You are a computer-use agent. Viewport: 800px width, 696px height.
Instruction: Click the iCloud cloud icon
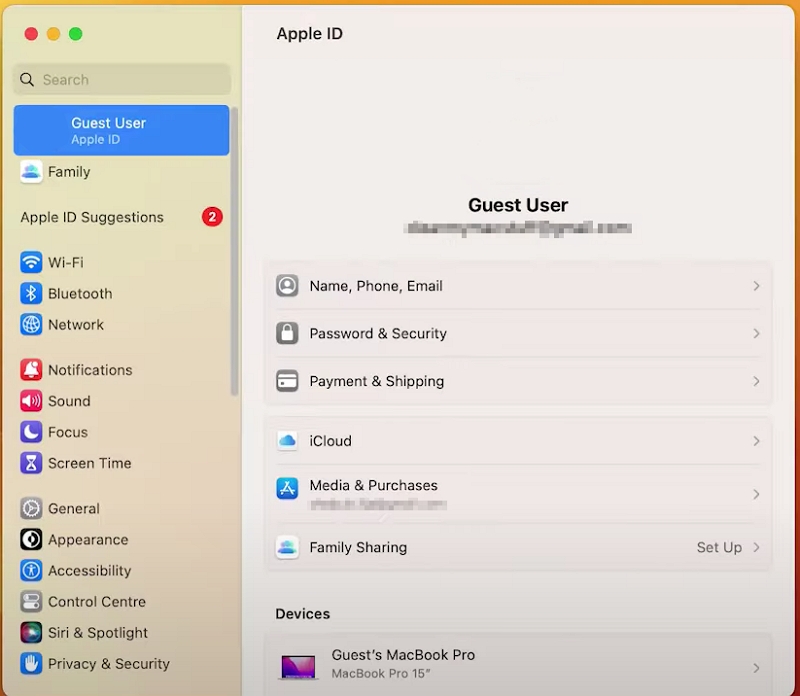(287, 440)
